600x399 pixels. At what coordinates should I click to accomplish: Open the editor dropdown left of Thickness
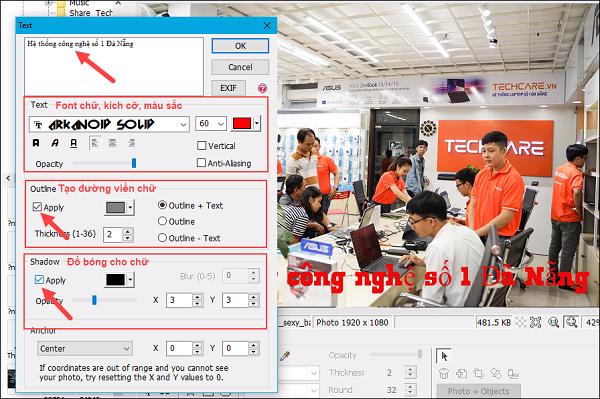pyautogui.click(x=314, y=373)
